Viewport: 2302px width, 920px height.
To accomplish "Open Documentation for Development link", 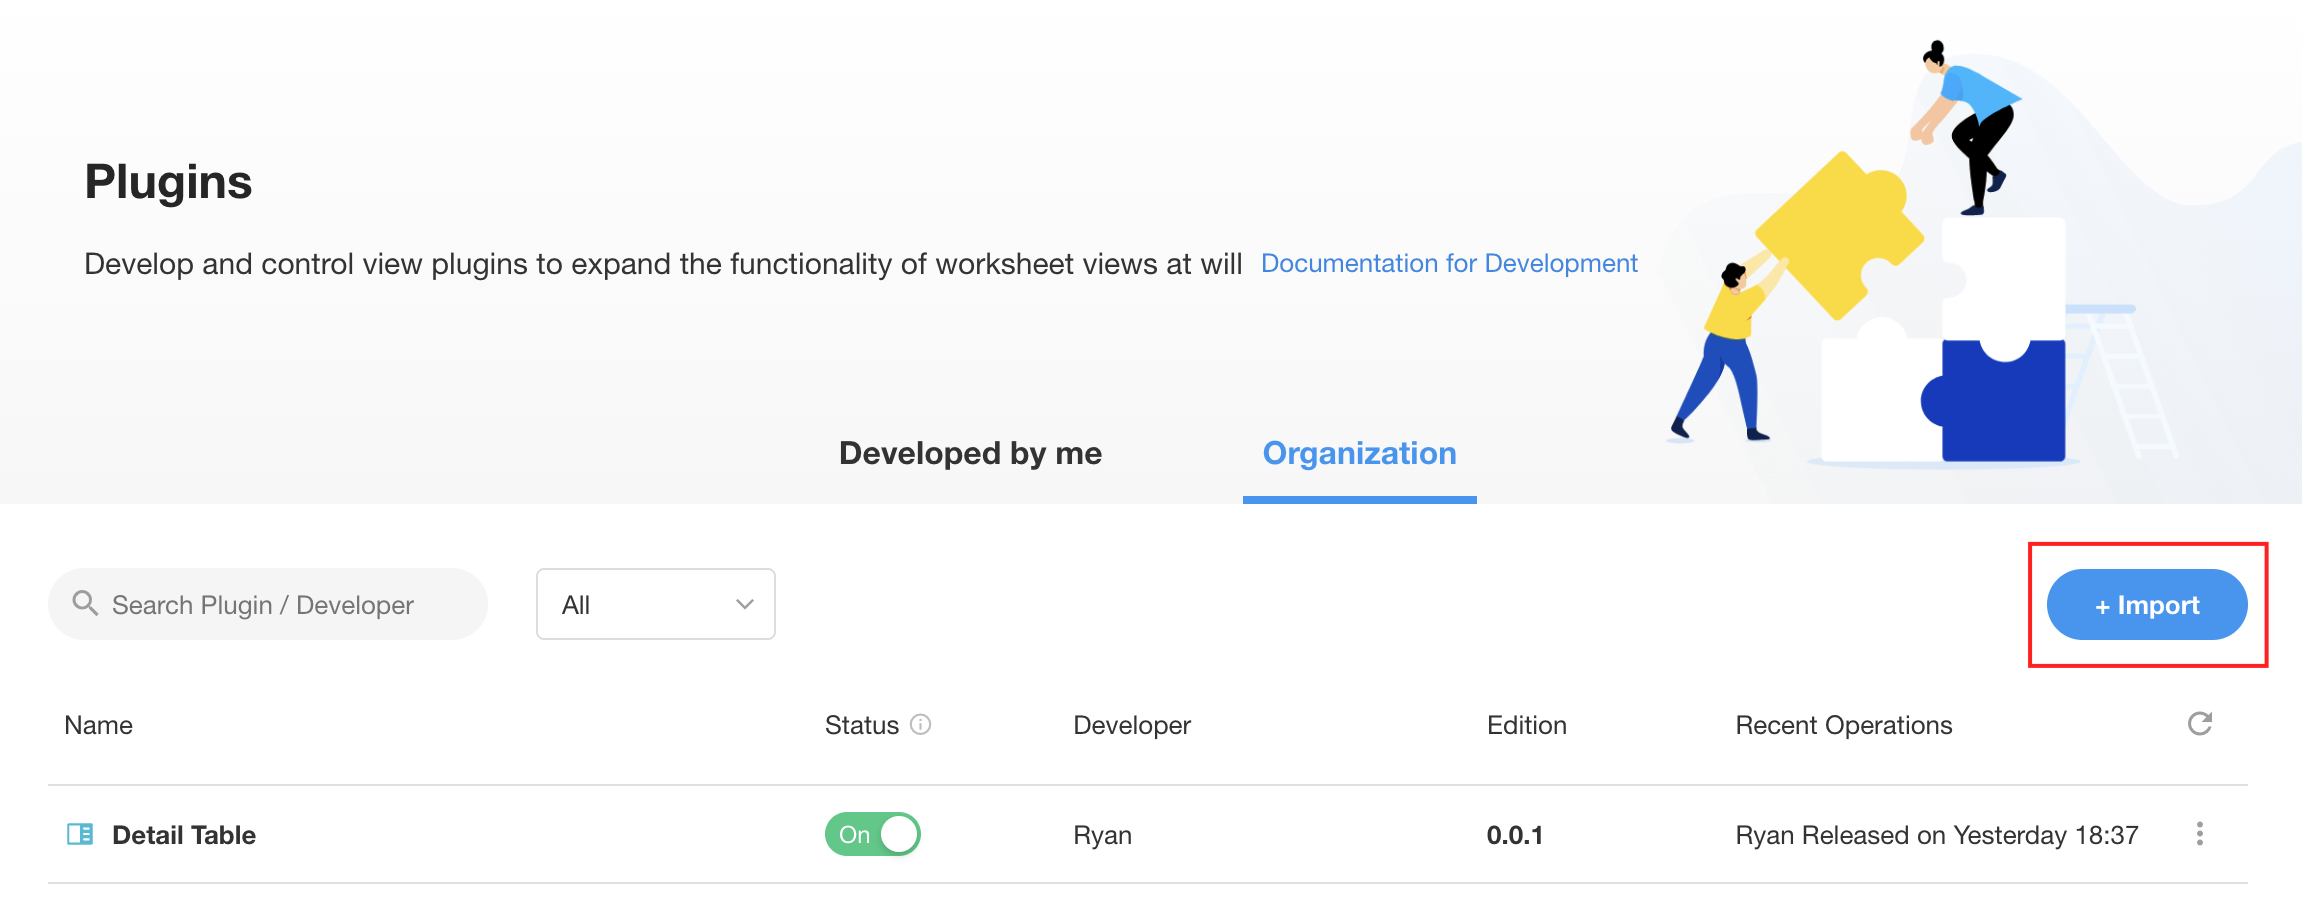I will click(x=1449, y=263).
